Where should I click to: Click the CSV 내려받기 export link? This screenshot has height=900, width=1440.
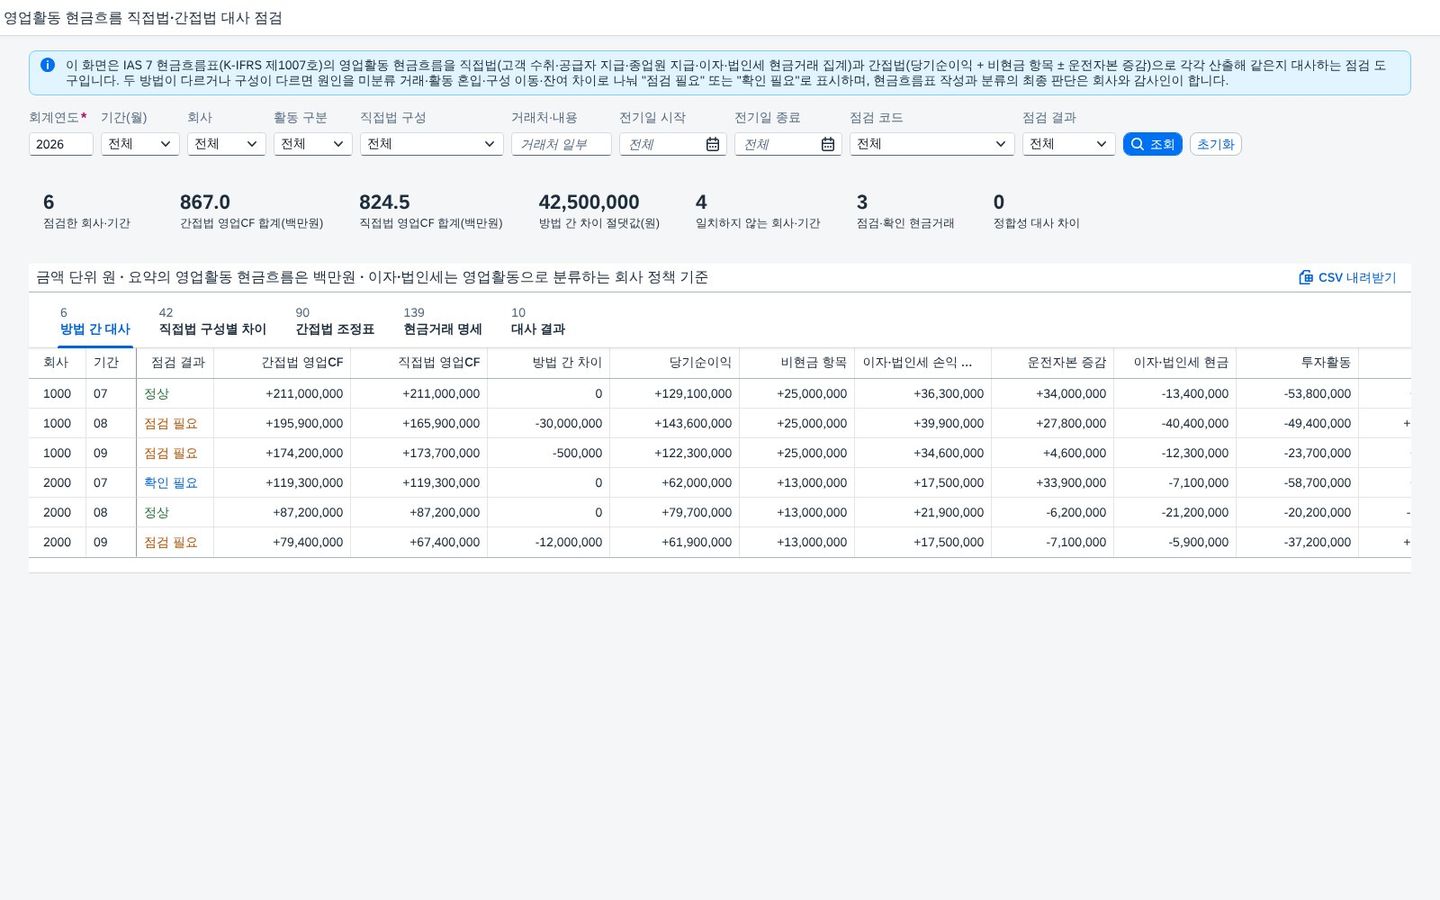point(1347,277)
